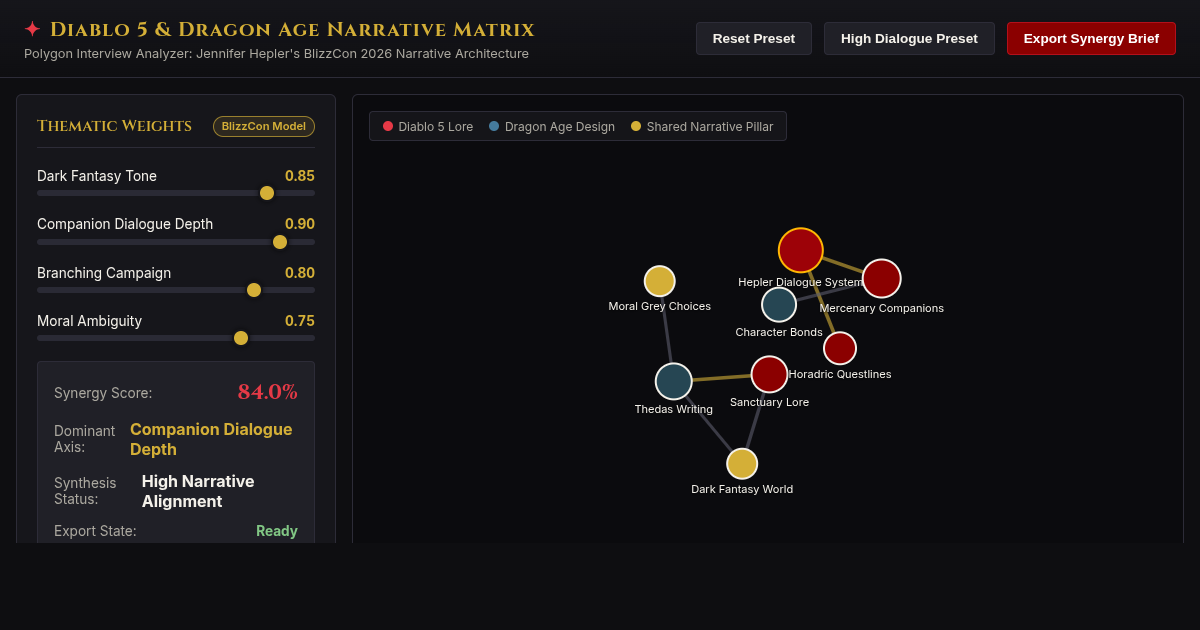
Task: Apply the High Dialogue Preset
Action: pyautogui.click(x=909, y=39)
